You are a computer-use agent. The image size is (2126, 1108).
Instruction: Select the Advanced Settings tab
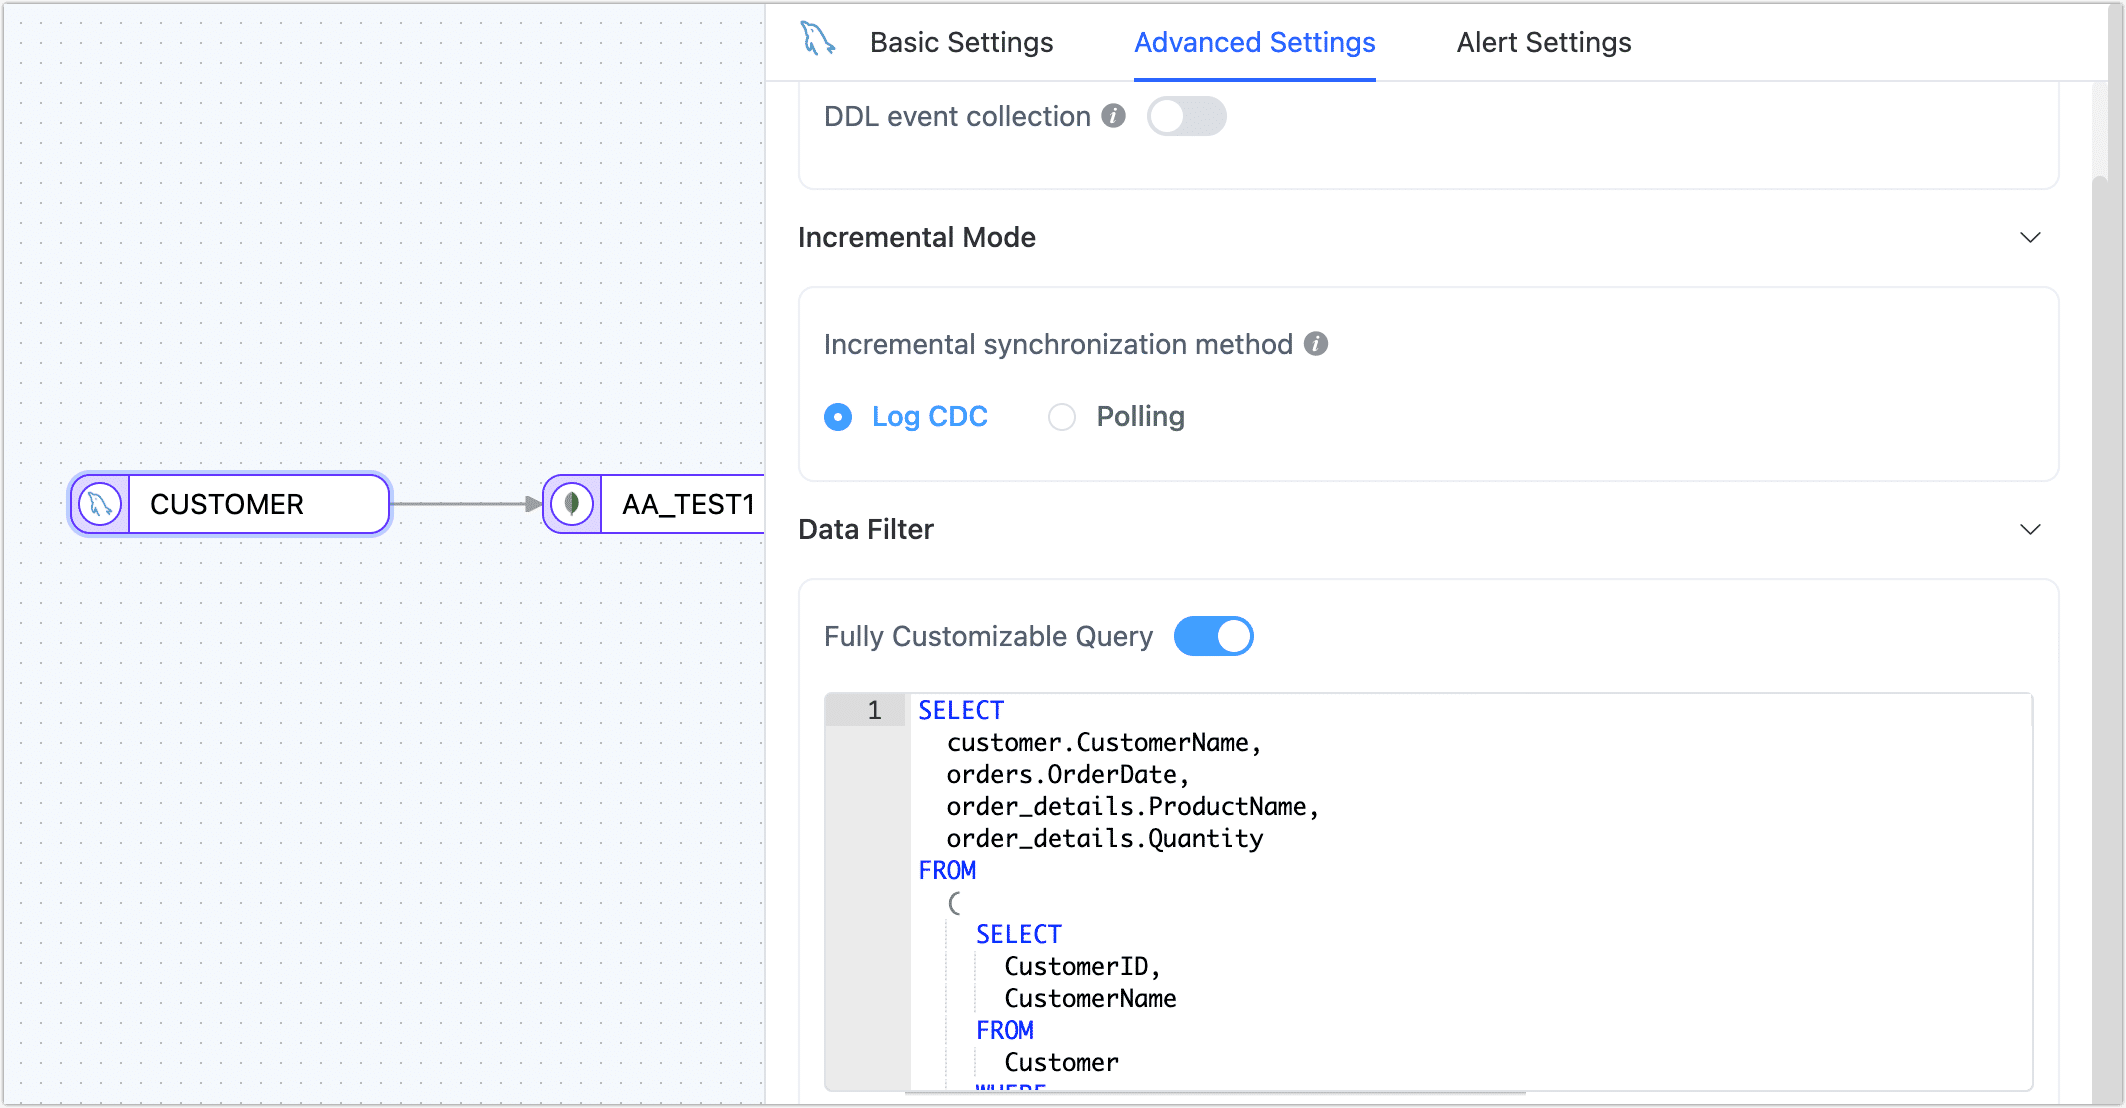click(x=1253, y=42)
